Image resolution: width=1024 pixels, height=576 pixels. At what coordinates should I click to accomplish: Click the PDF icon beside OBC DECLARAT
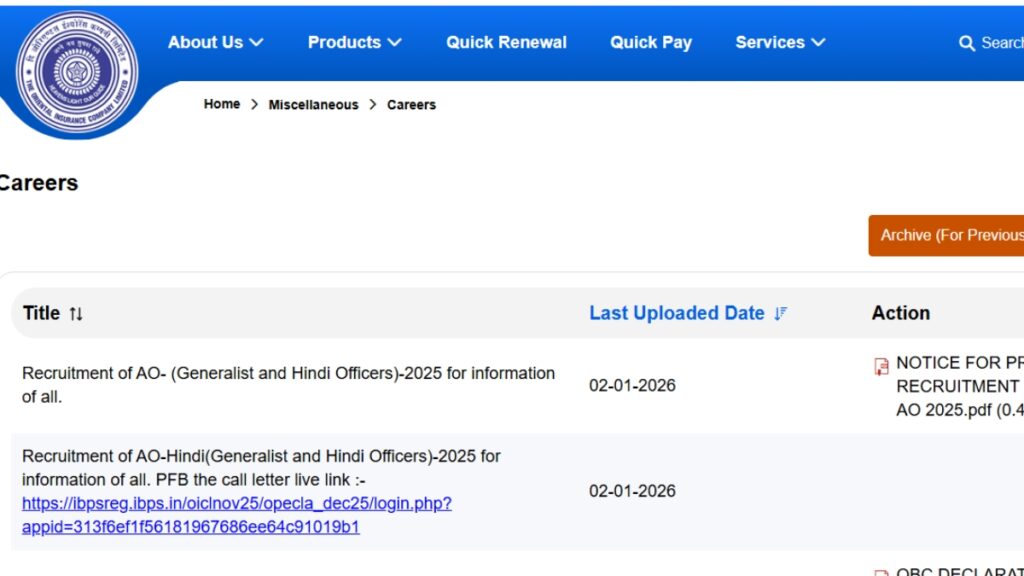pyautogui.click(x=881, y=573)
